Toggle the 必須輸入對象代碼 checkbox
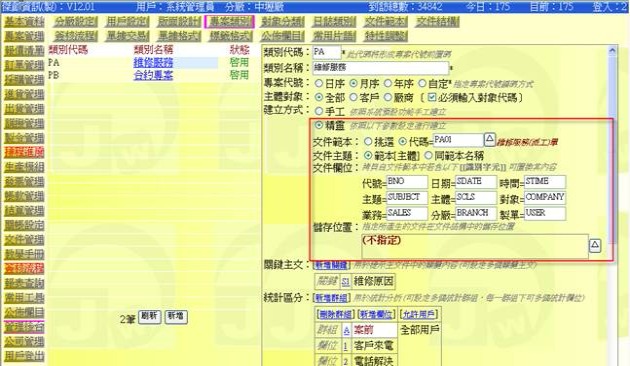630x366 pixels. coord(432,97)
